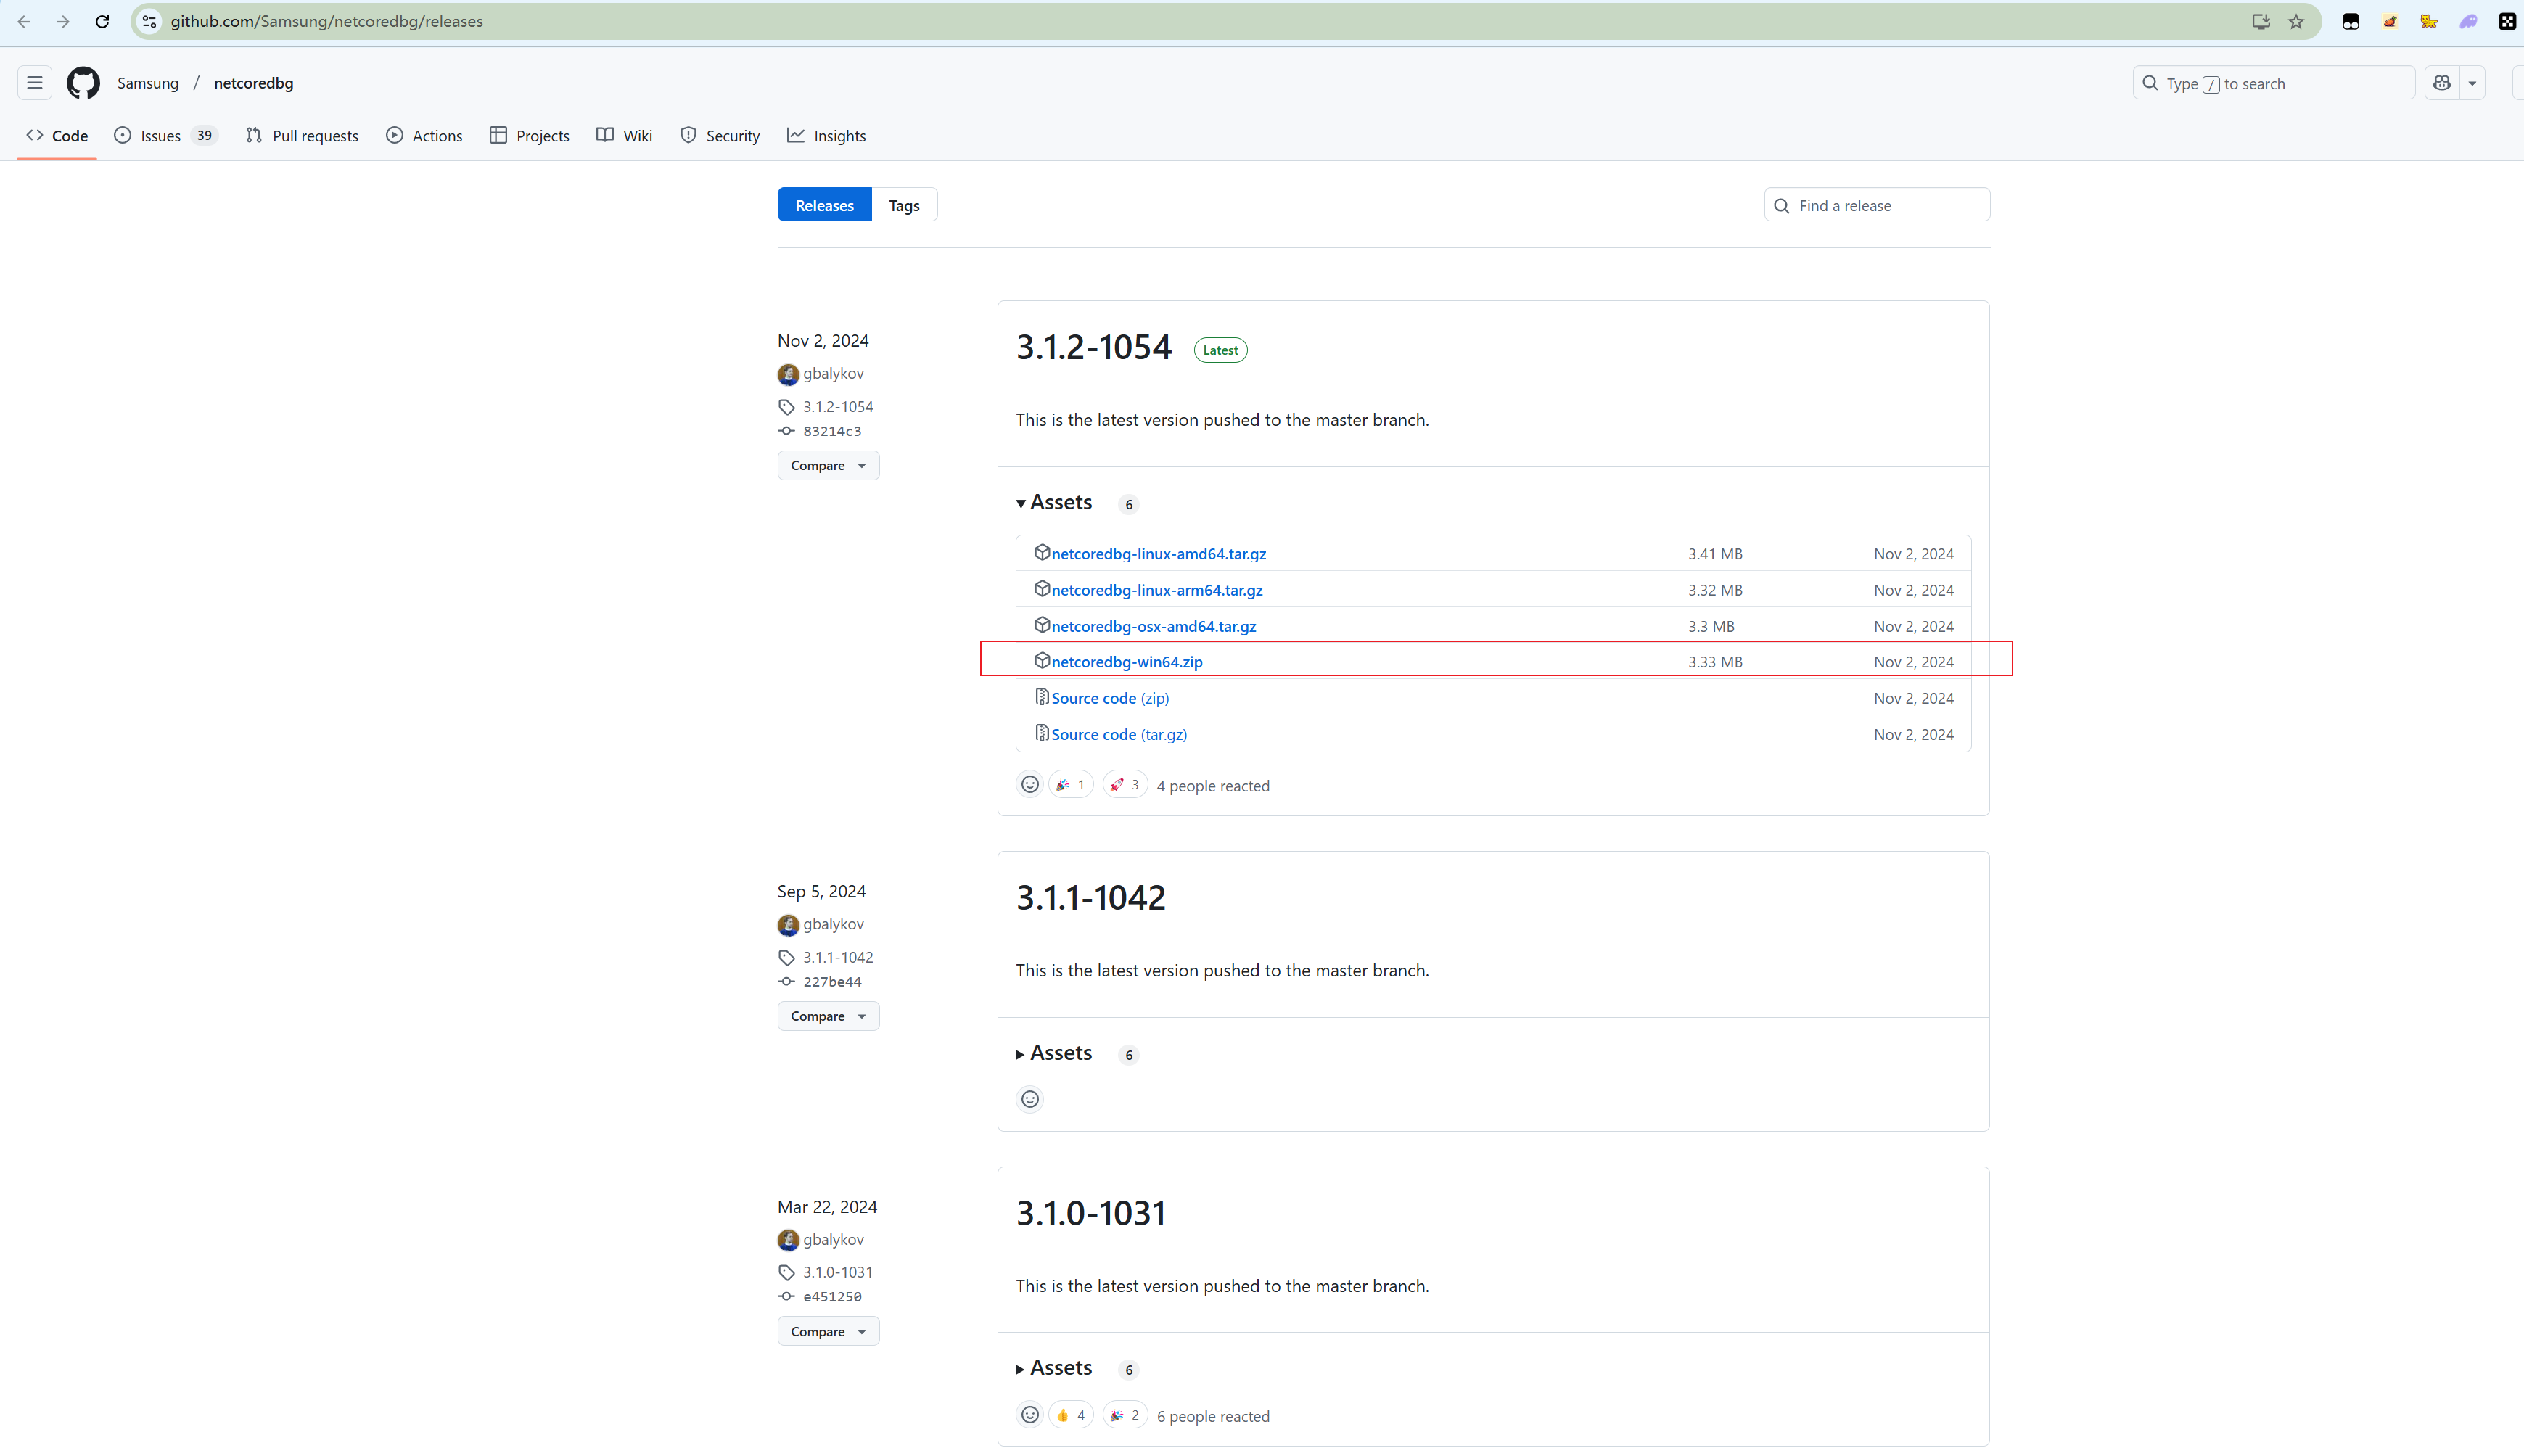
Task: Open the Issues tab
Action: pyautogui.click(x=160, y=136)
